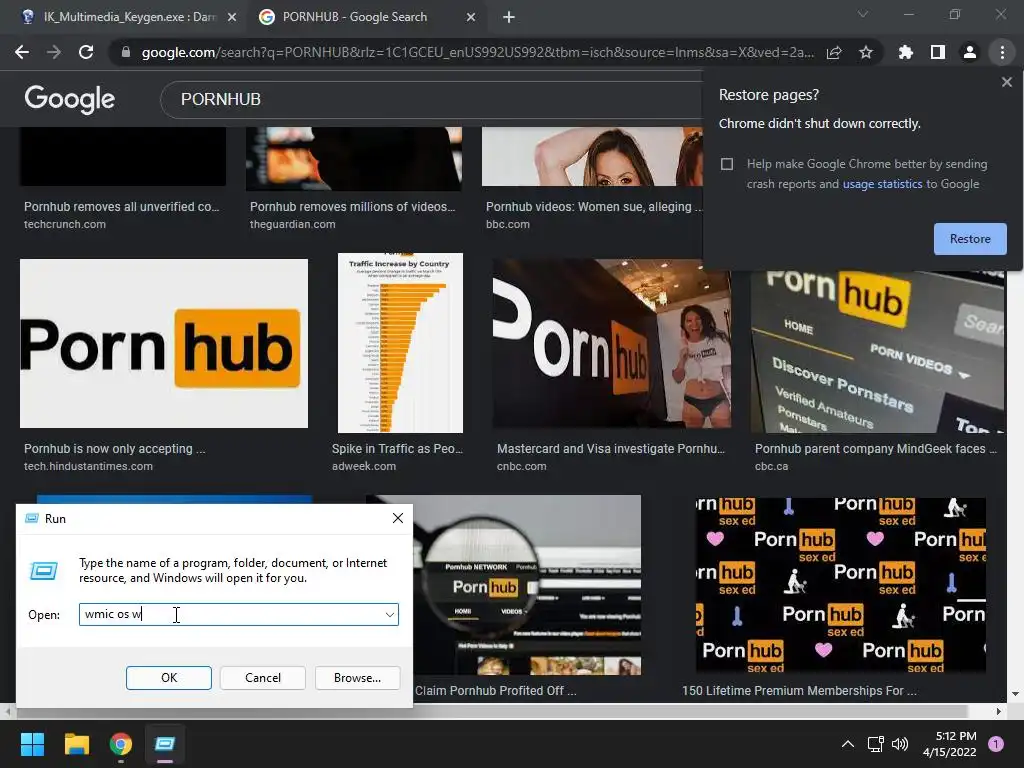Select the Google Search tab
Image resolution: width=1024 pixels, height=768 pixels.
point(366,17)
